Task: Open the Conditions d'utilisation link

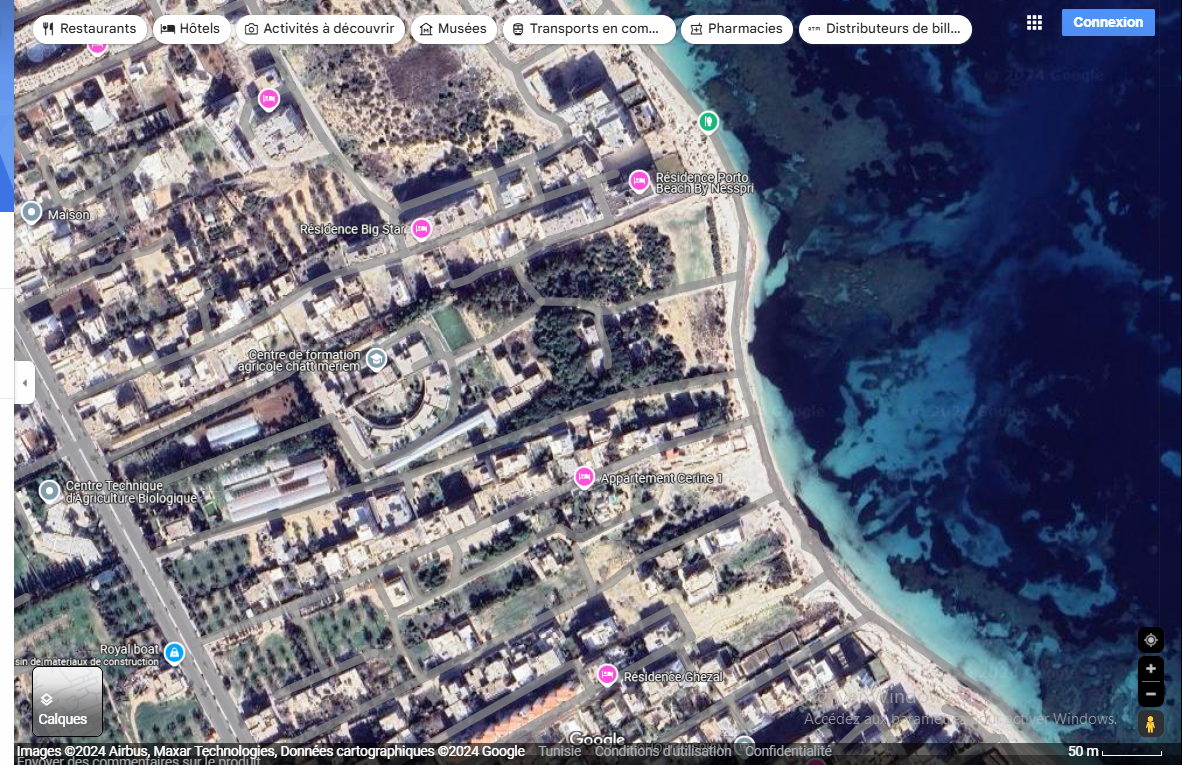Action: click(x=662, y=752)
